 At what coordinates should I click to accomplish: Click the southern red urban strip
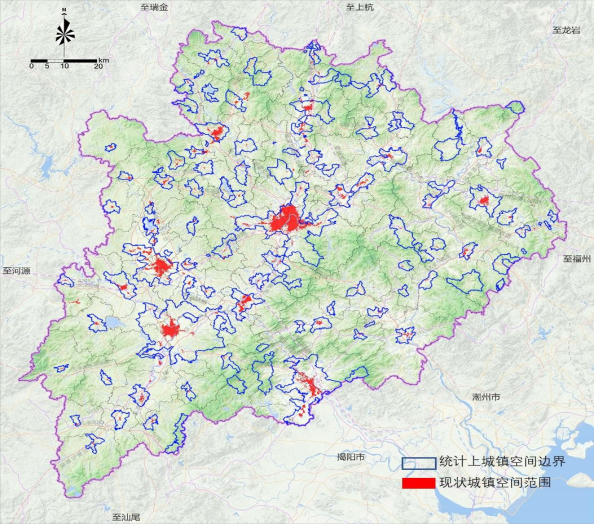[310, 384]
